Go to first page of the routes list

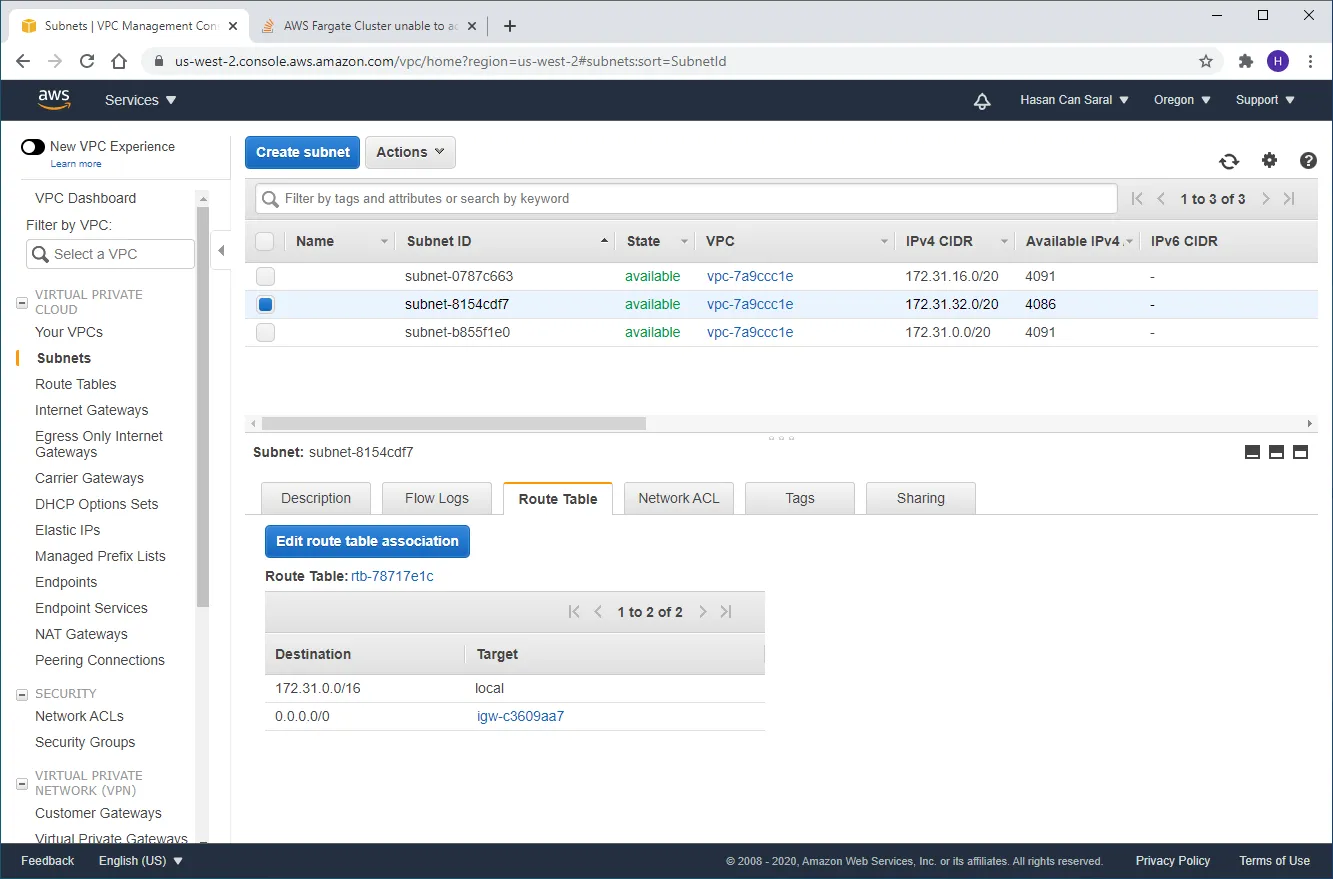574,612
